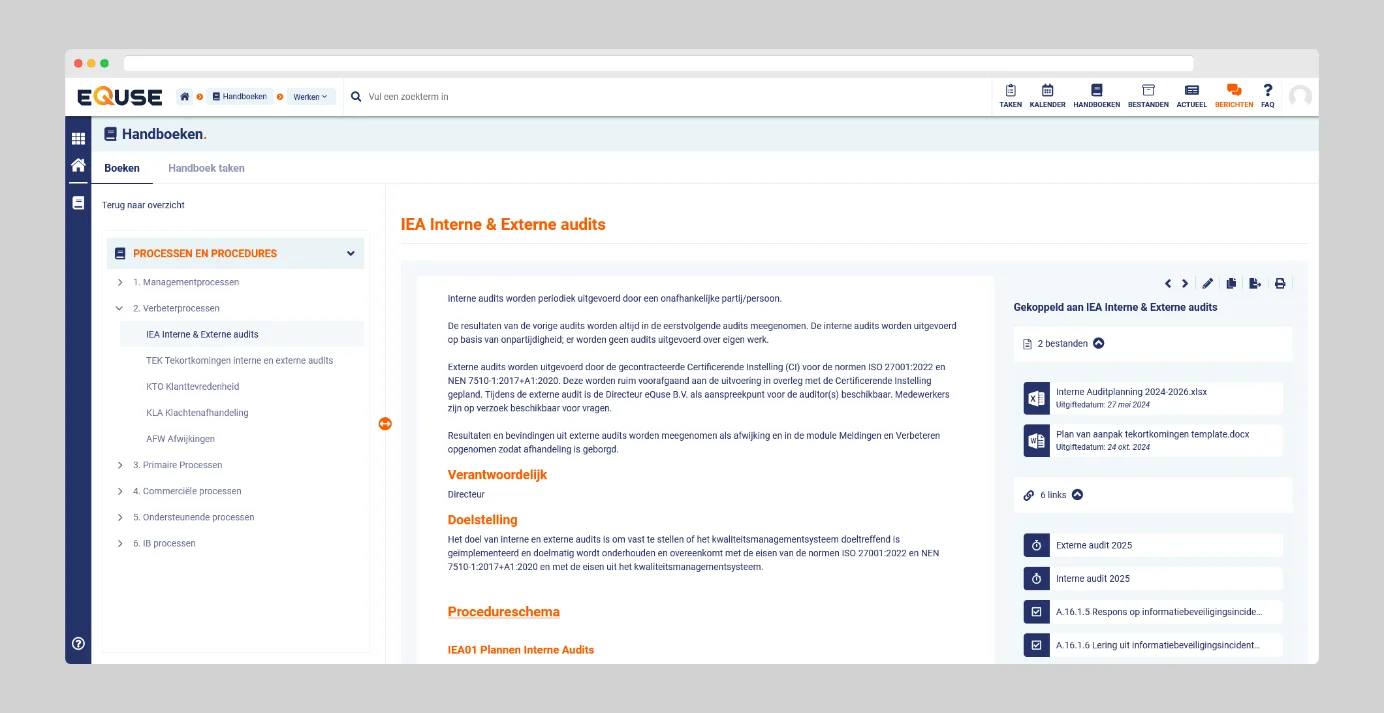The image size is (1384, 713).
Task: Click the print icon
Action: [x=1279, y=284]
